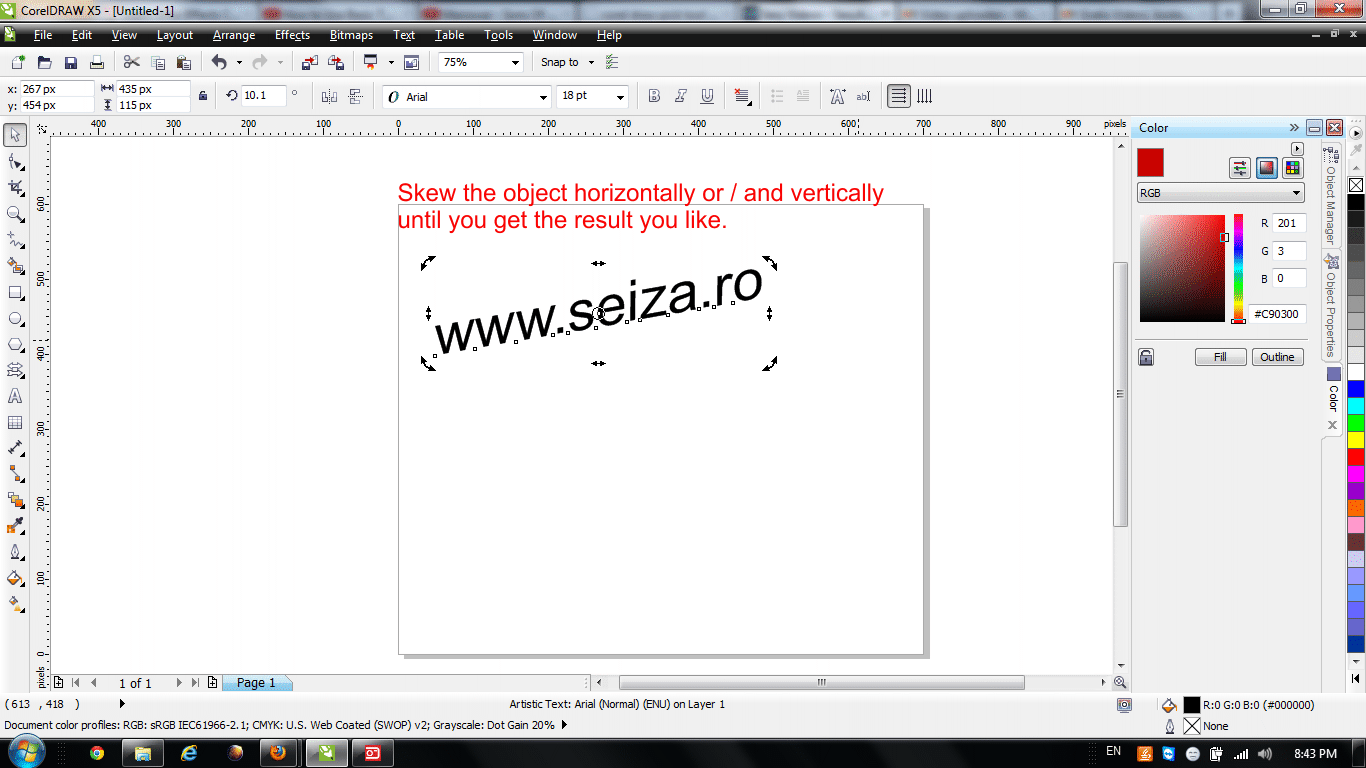The height and width of the screenshot is (768, 1366).
Task: Select the Pick tool in toolbox
Action: click(x=15, y=135)
